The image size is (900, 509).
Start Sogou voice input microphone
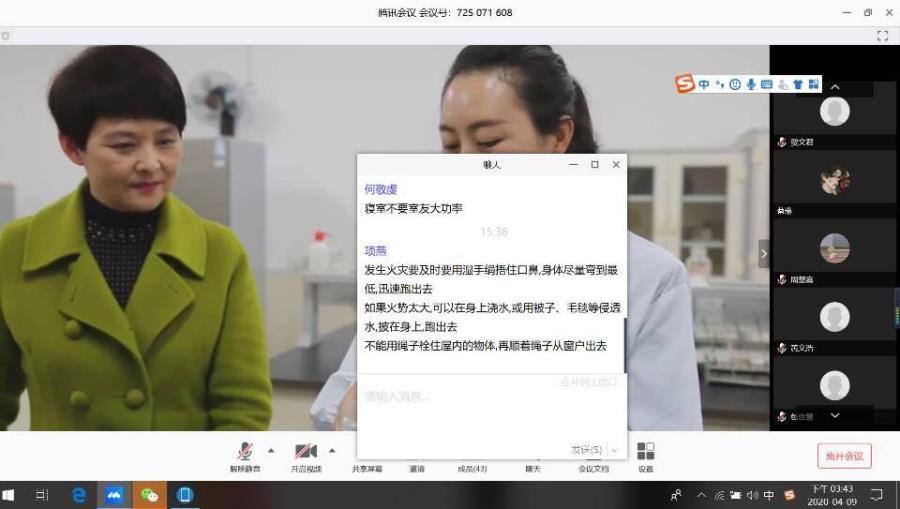point(751,84)
